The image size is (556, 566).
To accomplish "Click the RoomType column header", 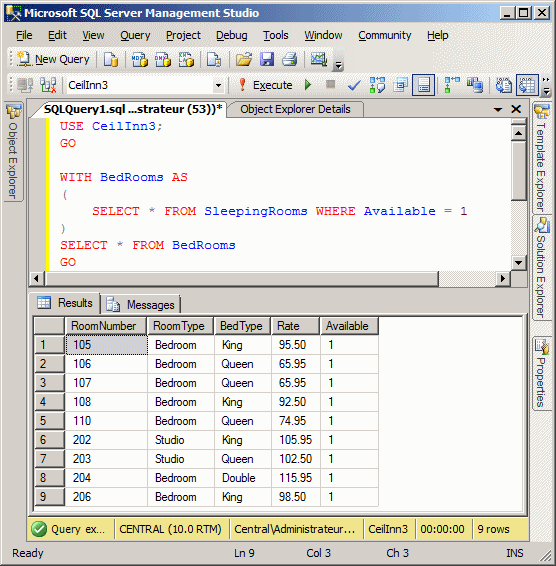I will (x=180, y=326).
